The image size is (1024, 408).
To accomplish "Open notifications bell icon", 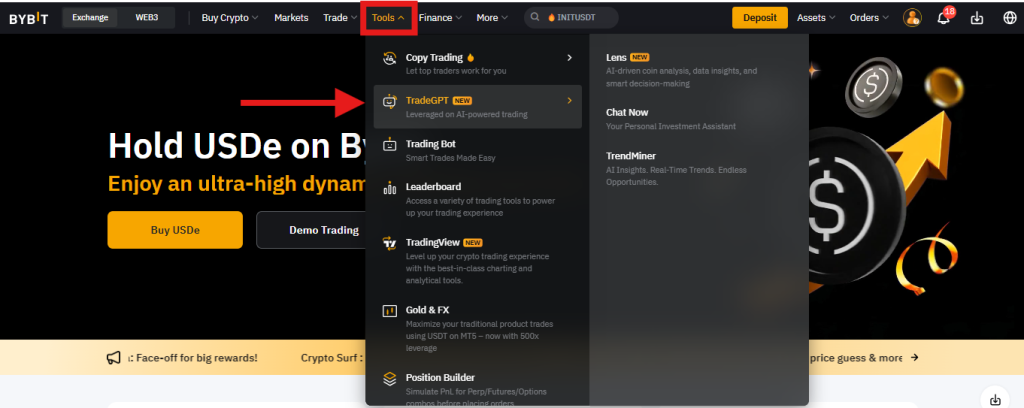I will point(944,18).
